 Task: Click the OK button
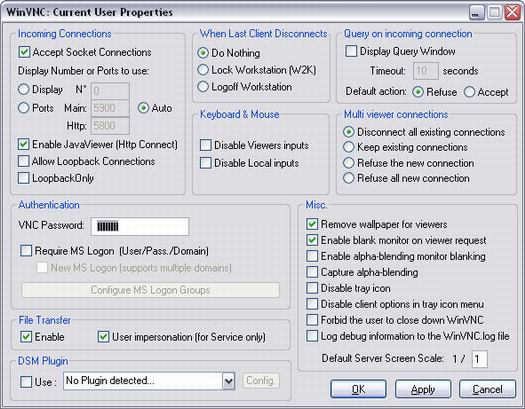pos(358,389)
